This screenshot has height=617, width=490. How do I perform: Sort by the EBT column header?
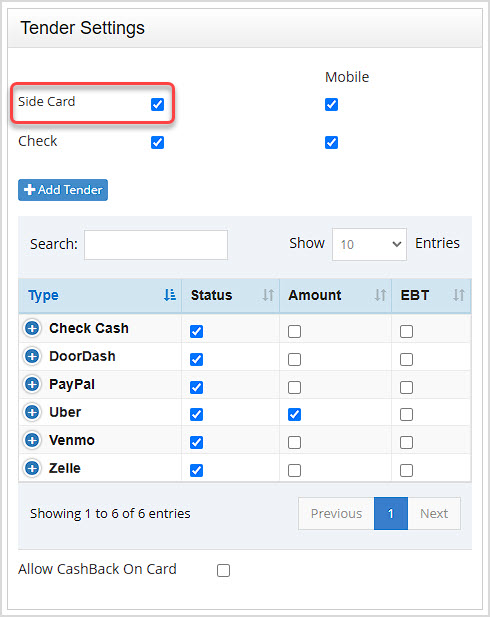click(431, 296)
